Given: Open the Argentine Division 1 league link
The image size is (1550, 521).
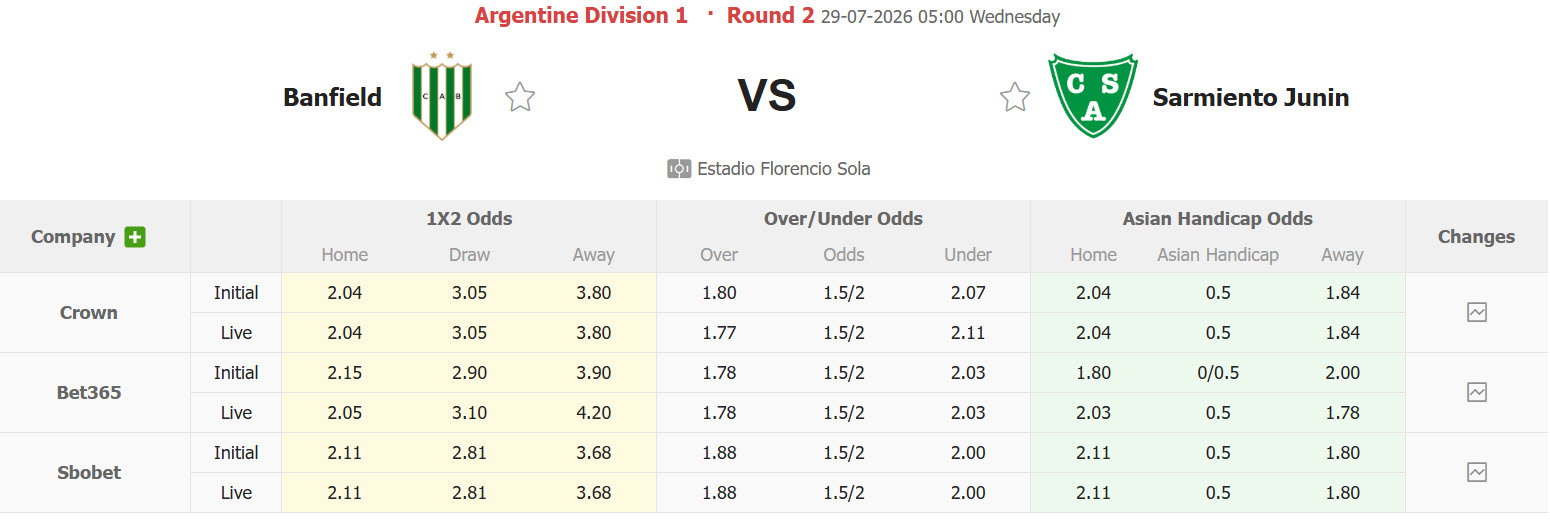Looking at the screenshot, I should (x=581, y=16).
